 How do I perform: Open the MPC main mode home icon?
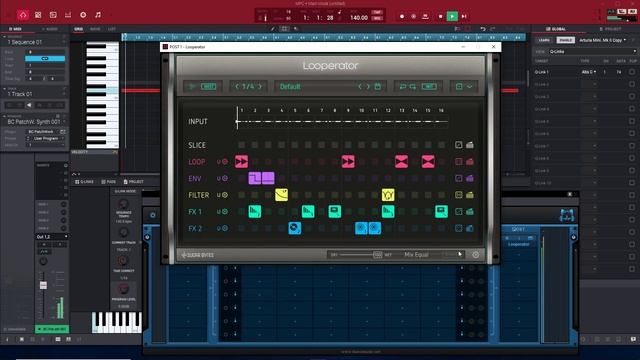pos(23,15)
